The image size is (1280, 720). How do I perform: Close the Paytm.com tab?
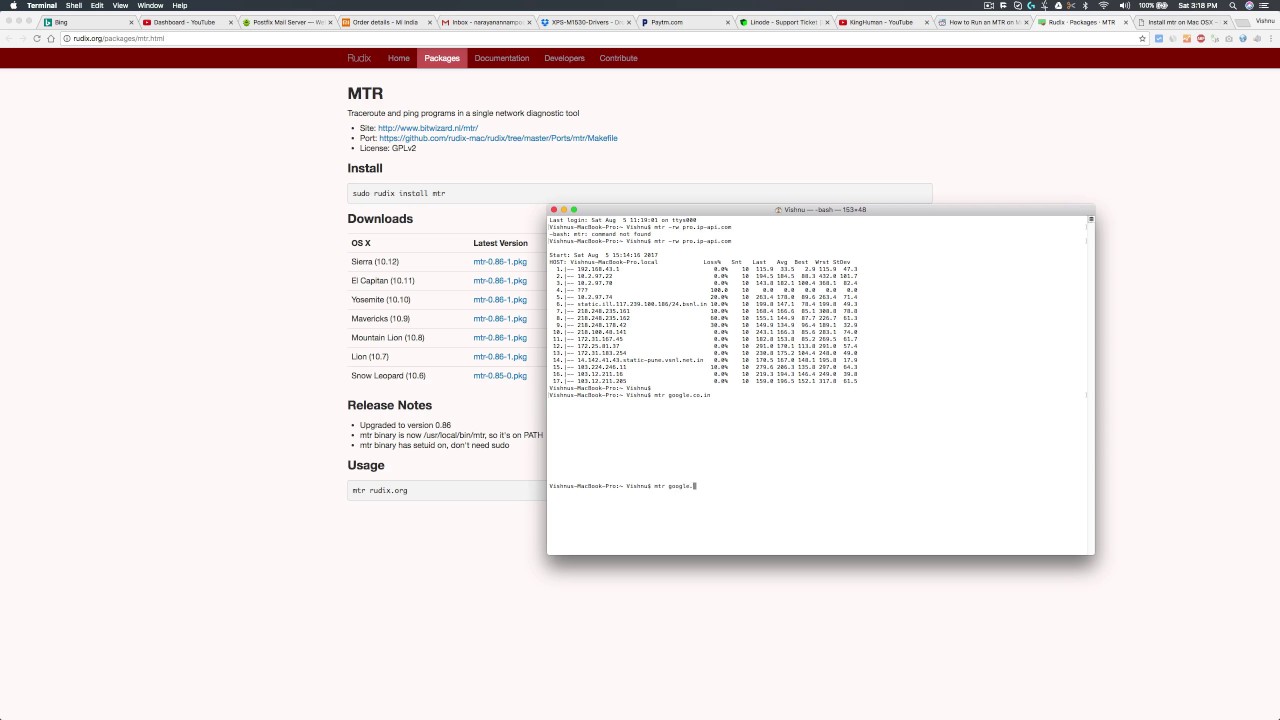[729, 22]
